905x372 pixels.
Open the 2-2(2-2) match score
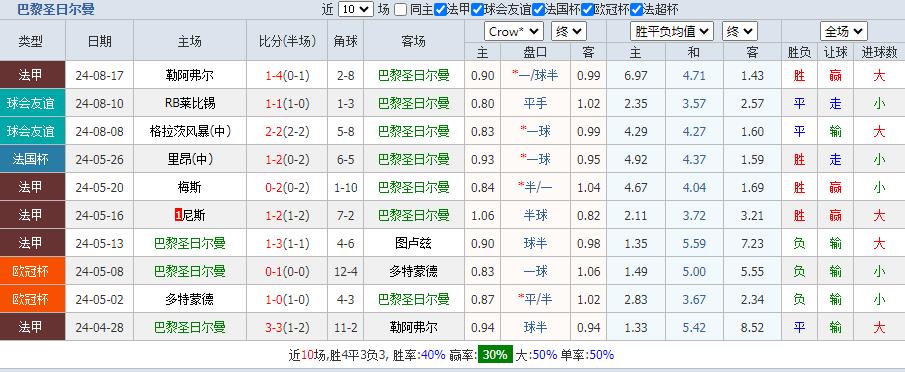pos(287,131)
